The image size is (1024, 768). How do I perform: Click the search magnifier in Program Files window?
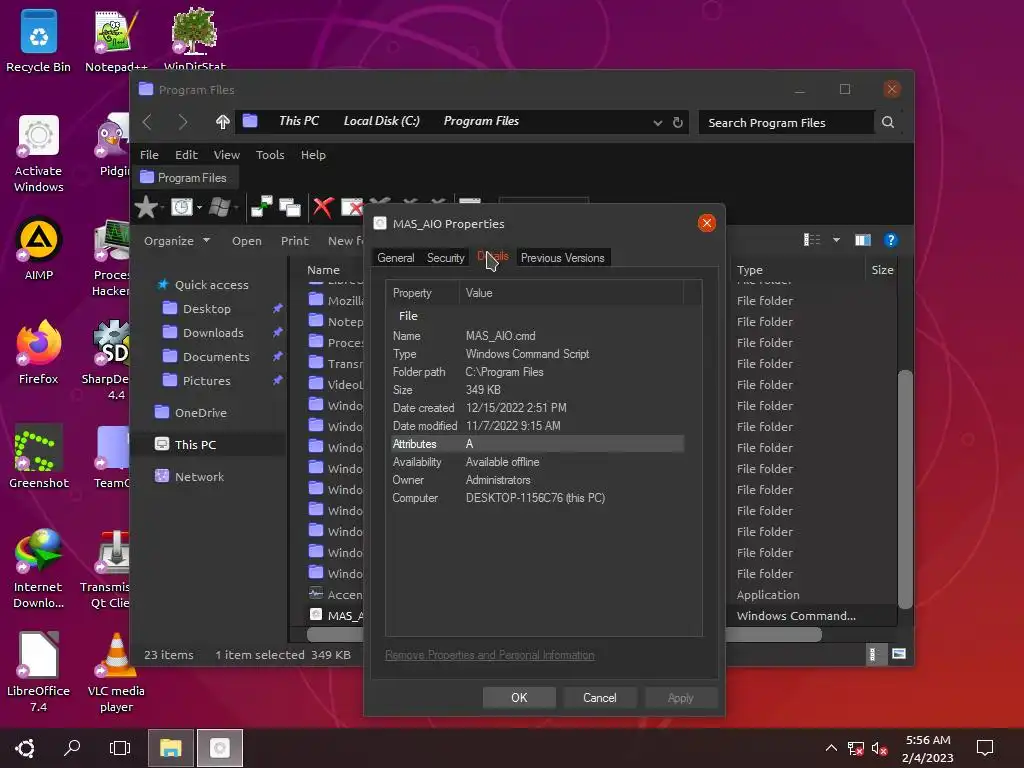(888, 122)
